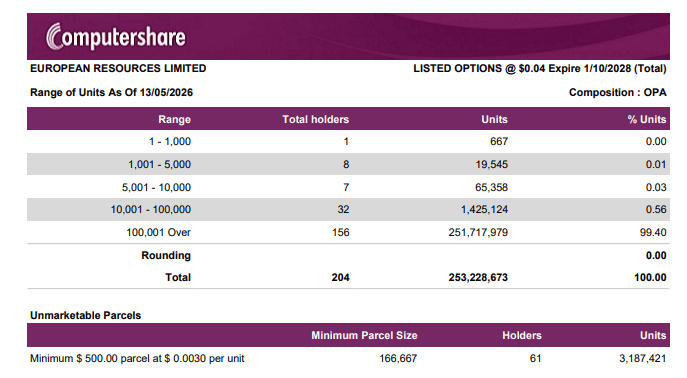The height and width of the screenshot is (378, 687).
Task: Select the 100,001 Over row
Action: (348, 232)
